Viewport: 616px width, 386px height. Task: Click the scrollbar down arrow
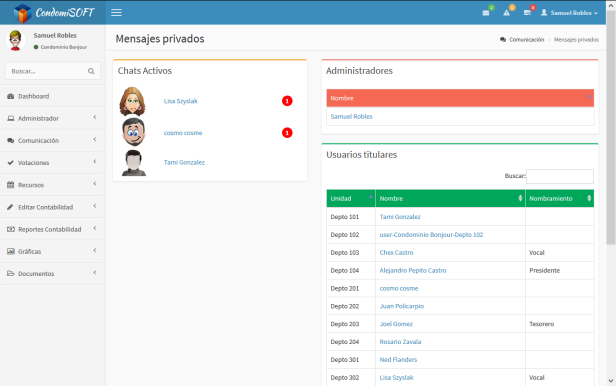611,381
